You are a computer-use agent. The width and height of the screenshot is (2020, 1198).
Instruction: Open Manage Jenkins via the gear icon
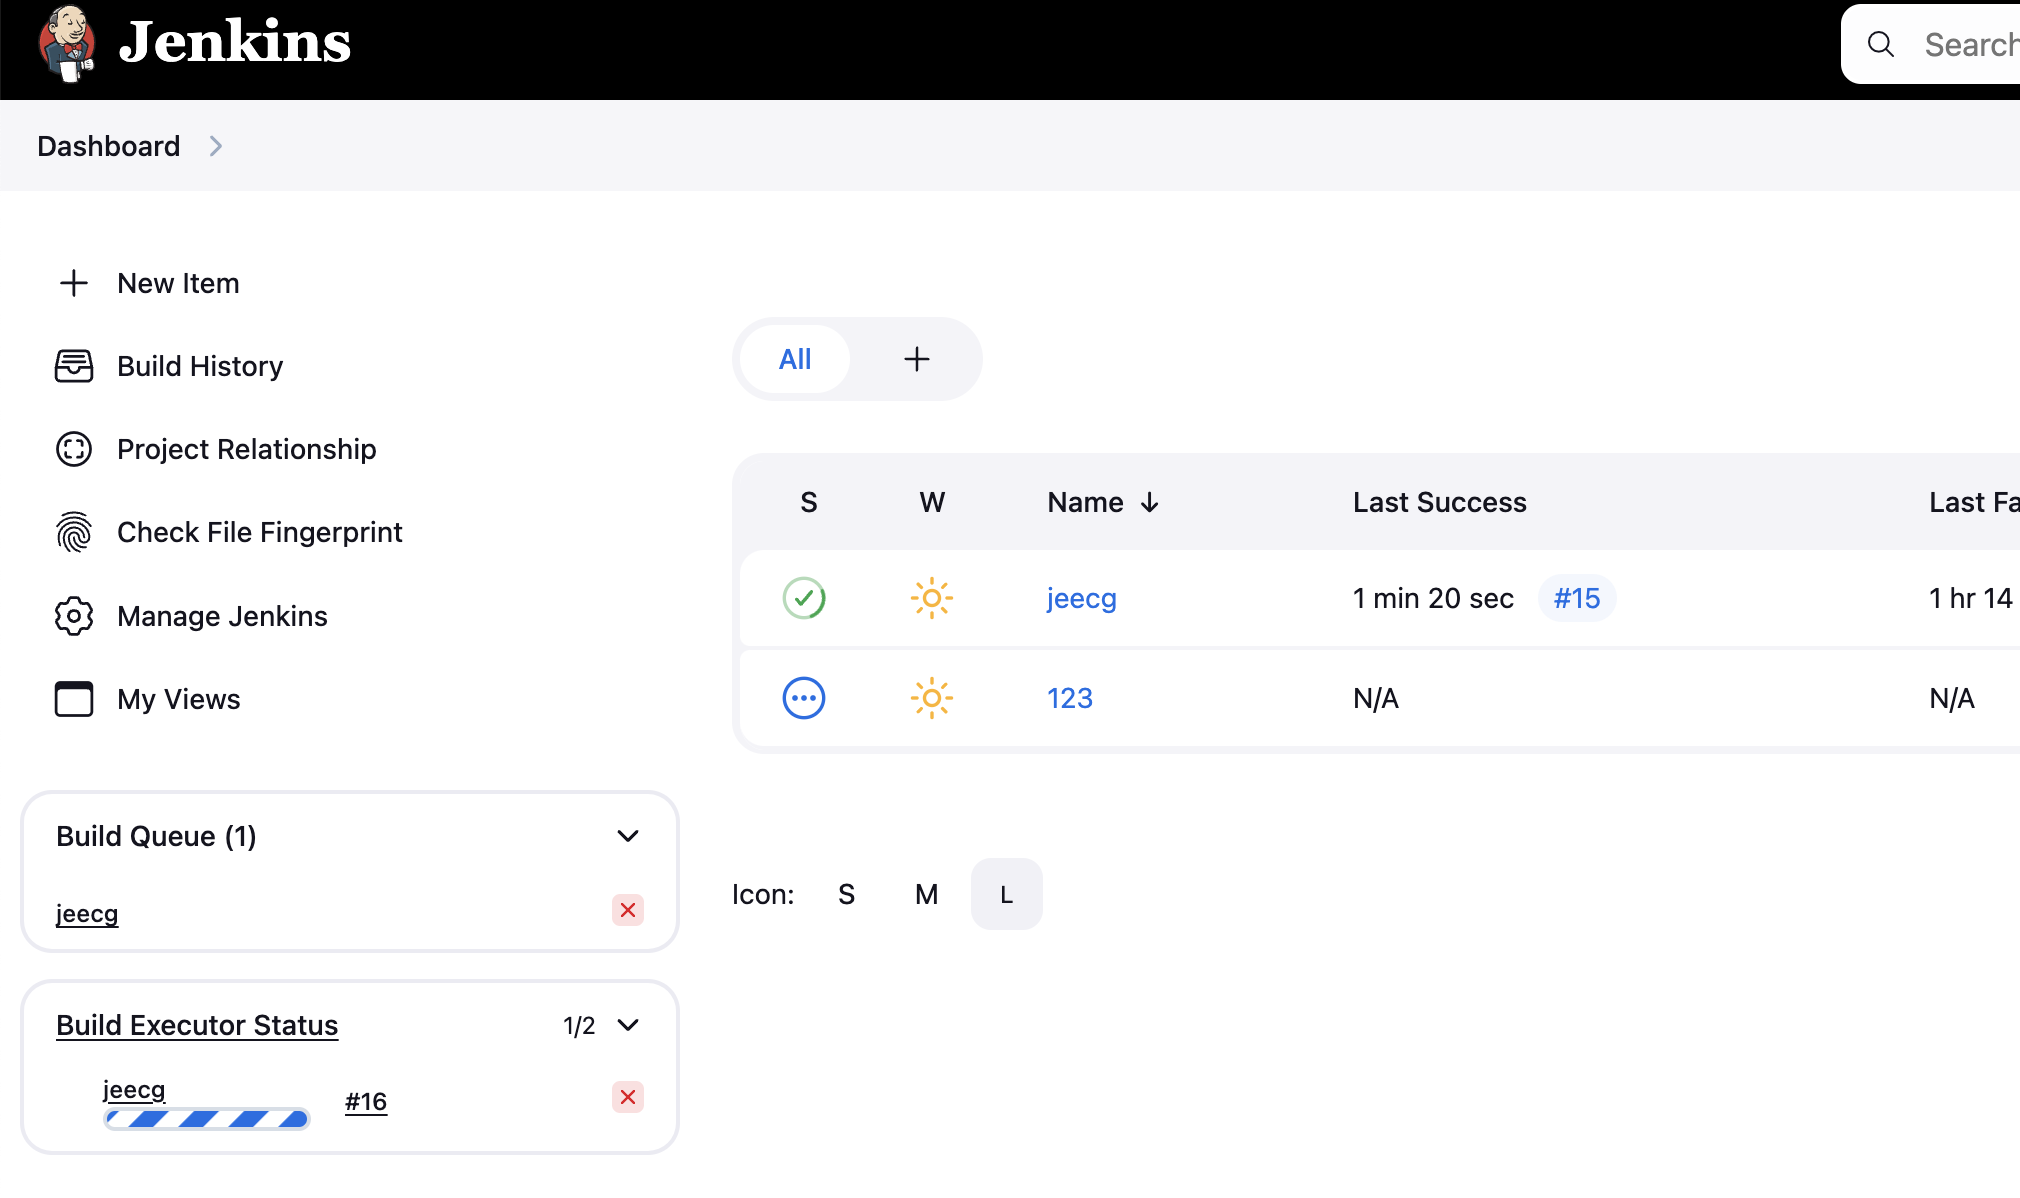coord(74,616)
